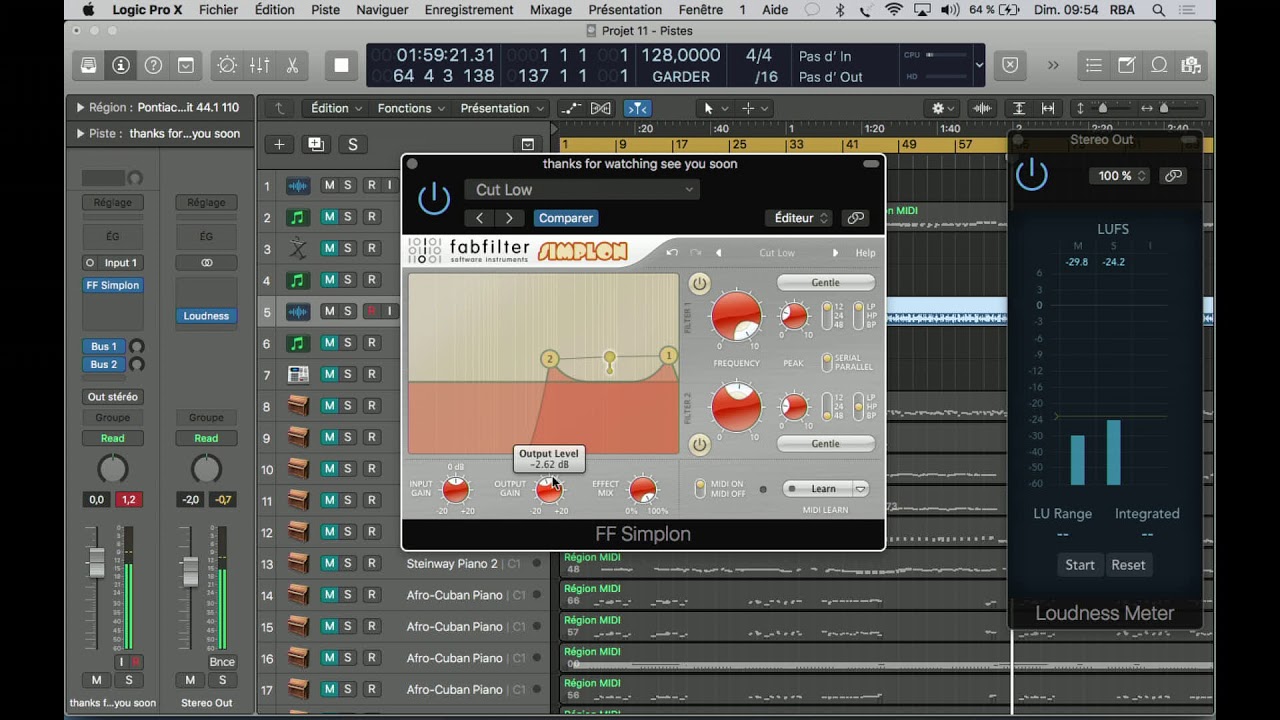Image resolution: width=1280 pixels, height=720 pixels.
Task: Click the Stereo Out volume fader
Action: [190, 570]
